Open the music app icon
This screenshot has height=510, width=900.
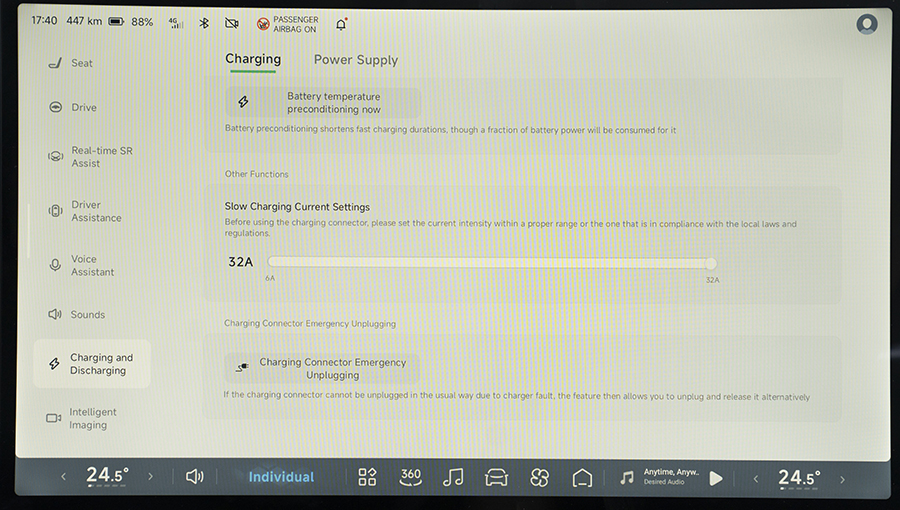[x=453, y=477]
